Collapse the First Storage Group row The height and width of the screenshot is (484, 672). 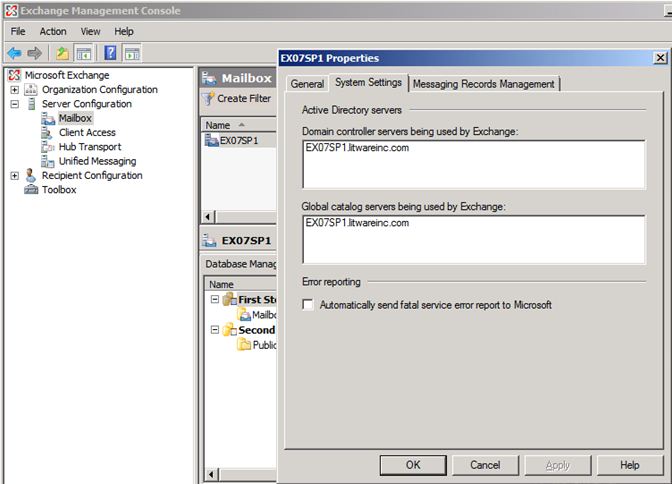point(215,299)
